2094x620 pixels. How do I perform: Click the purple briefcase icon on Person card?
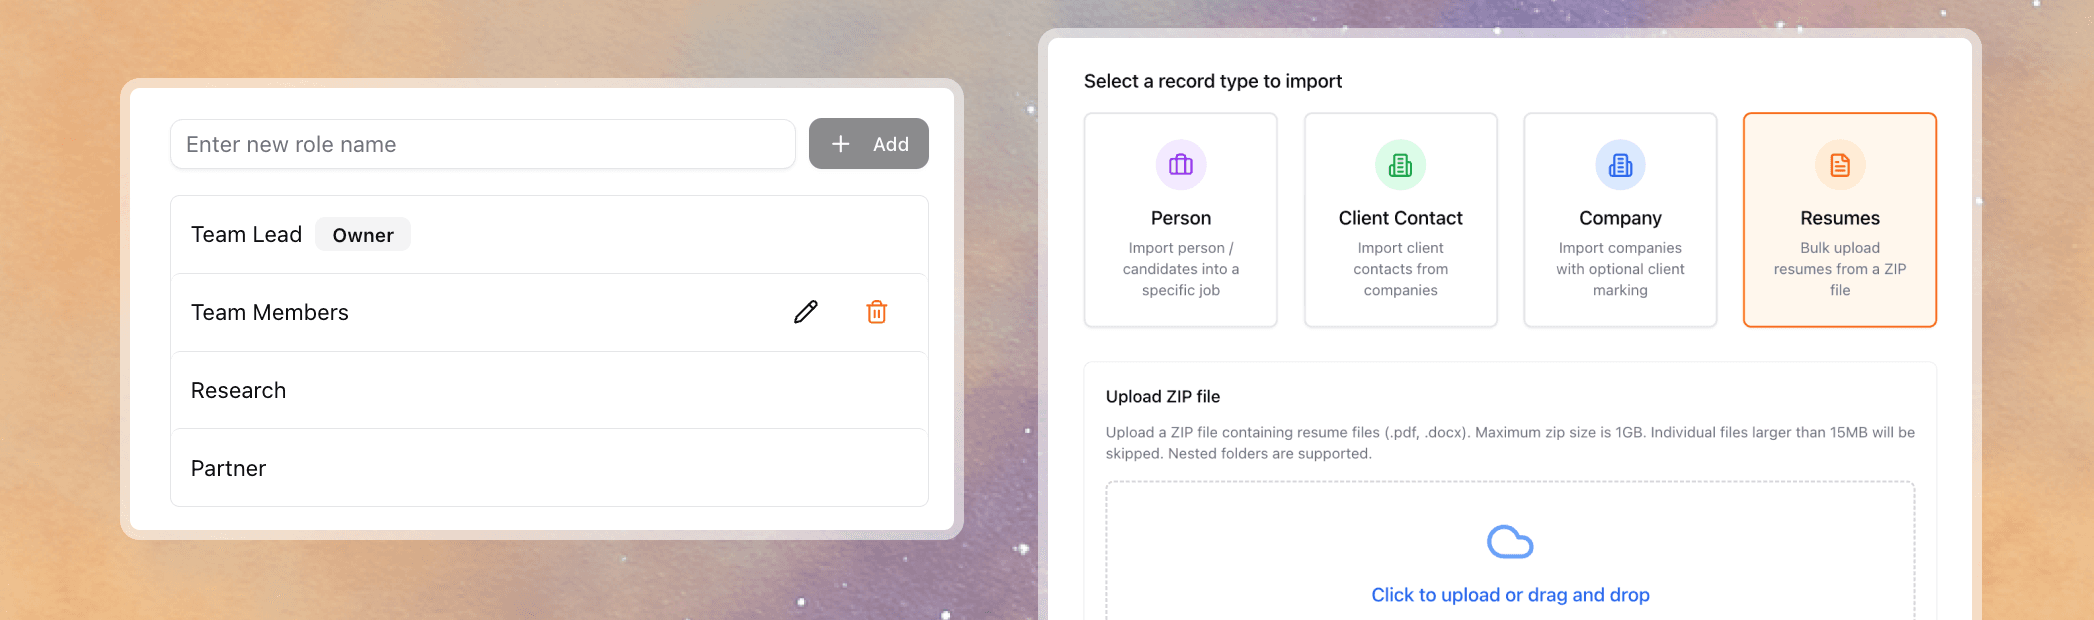[1180, 164]
